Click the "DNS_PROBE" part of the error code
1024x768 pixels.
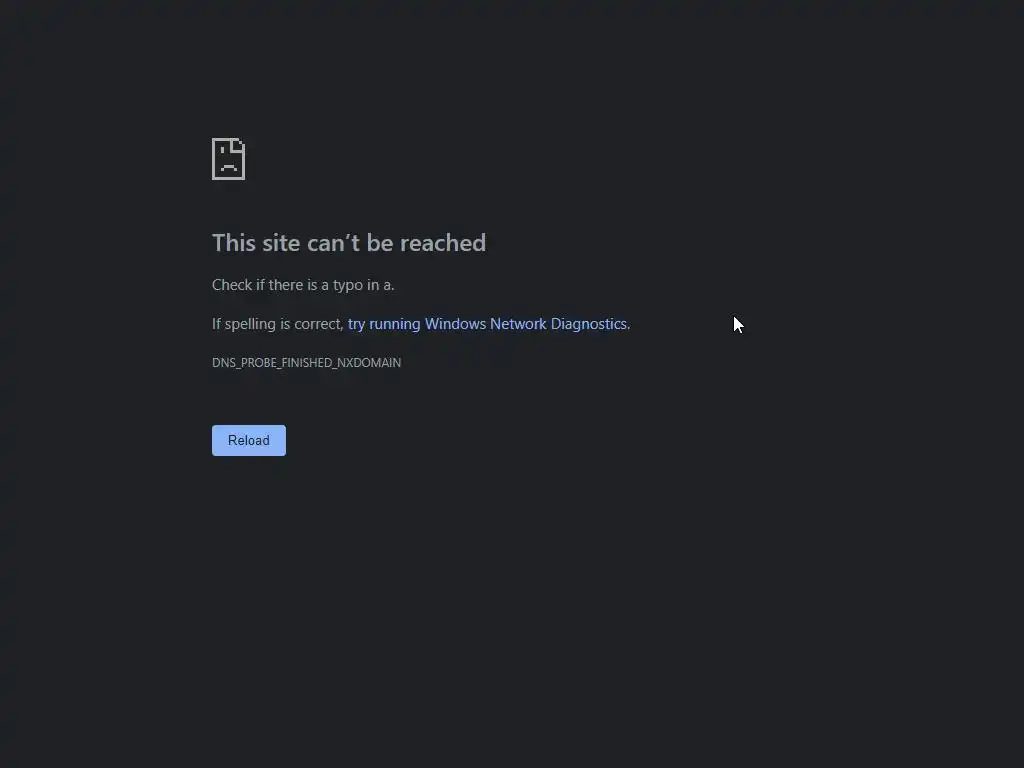[245, 362]
